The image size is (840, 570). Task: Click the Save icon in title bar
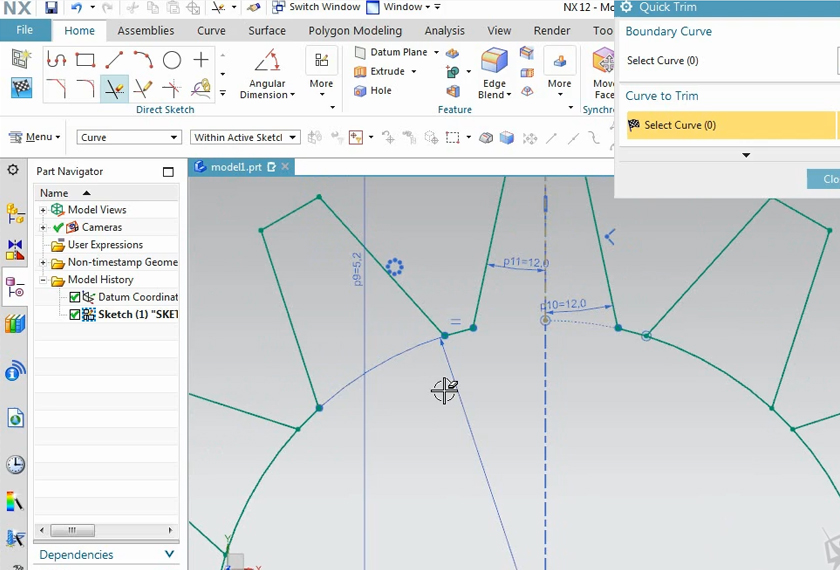tap(51, 8)
